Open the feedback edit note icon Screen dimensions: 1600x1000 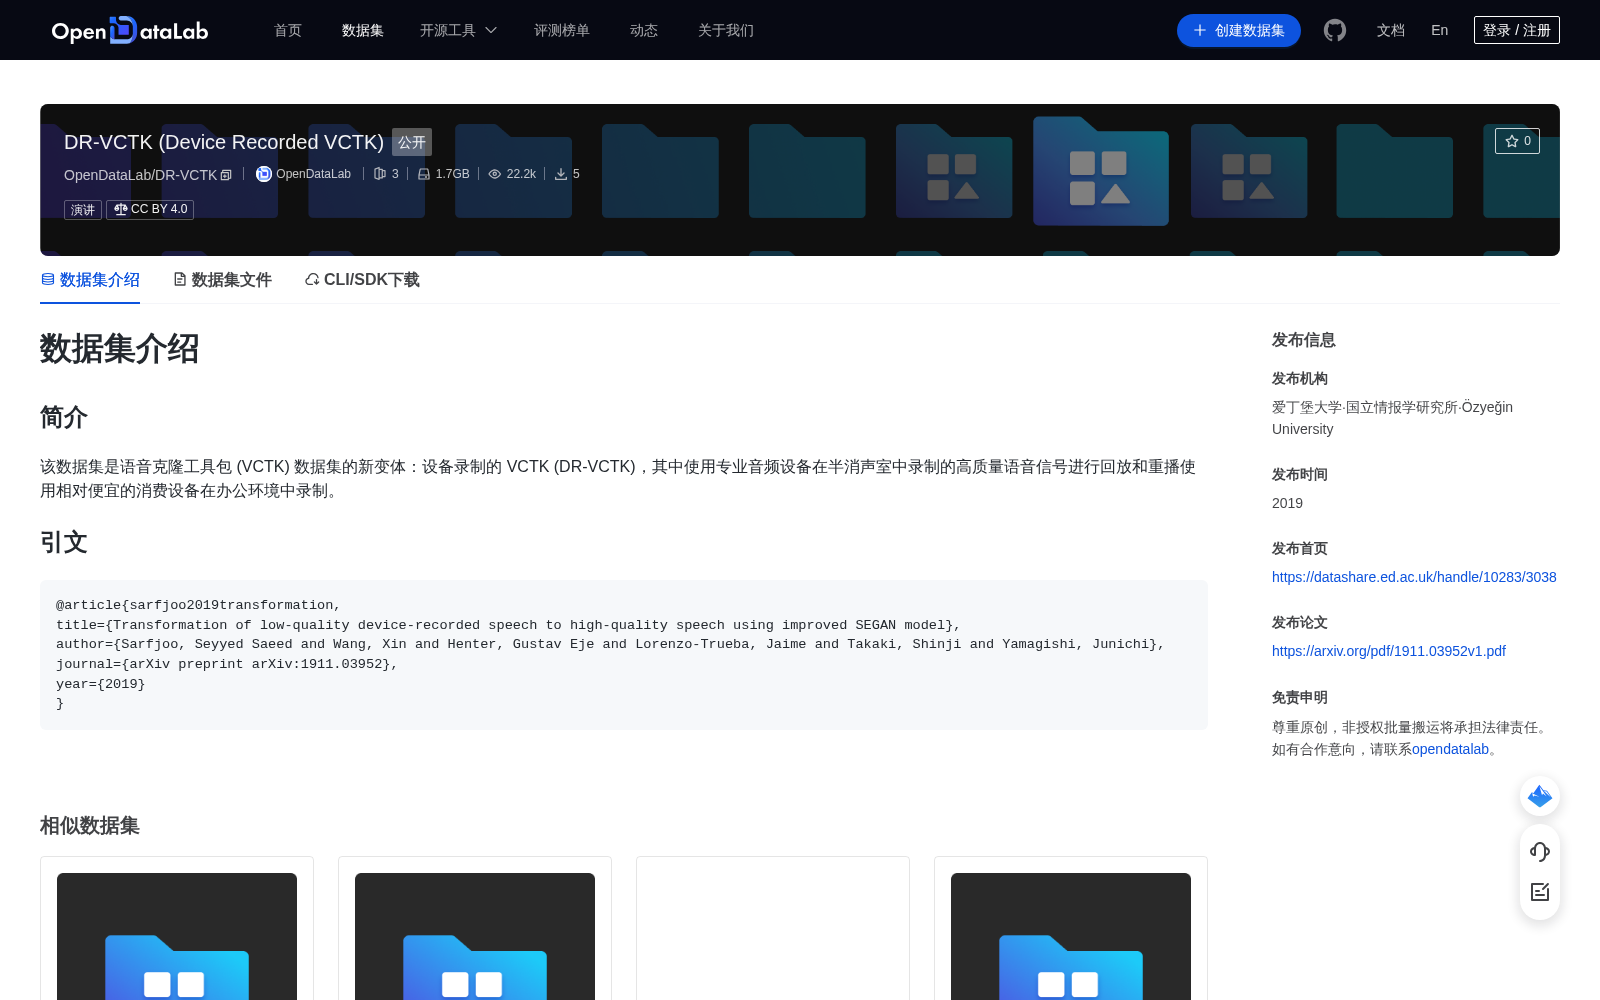pos(1540,892)
